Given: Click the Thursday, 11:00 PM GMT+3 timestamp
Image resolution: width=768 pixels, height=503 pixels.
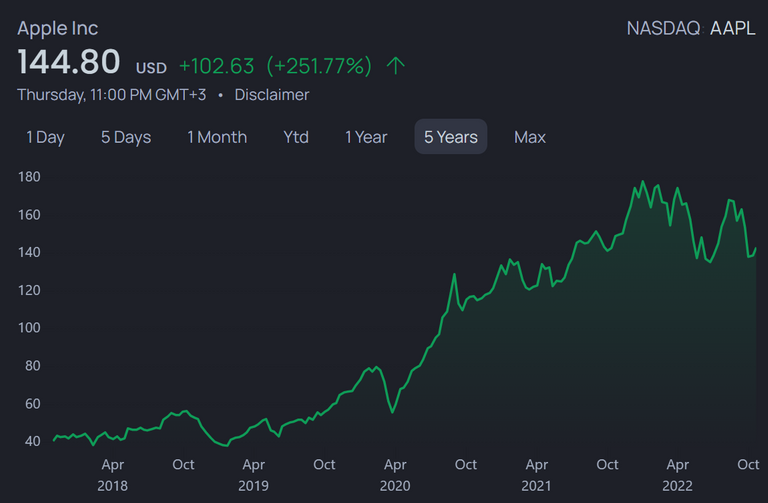Looking at the screenshot, I should [x=112, y=95].
